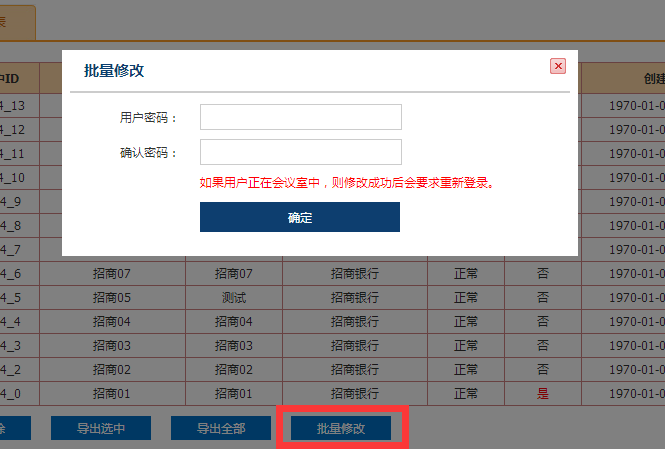Click the highlighted 批量修改 button below the table
The image size is (665, 449).
coord(341,428)
